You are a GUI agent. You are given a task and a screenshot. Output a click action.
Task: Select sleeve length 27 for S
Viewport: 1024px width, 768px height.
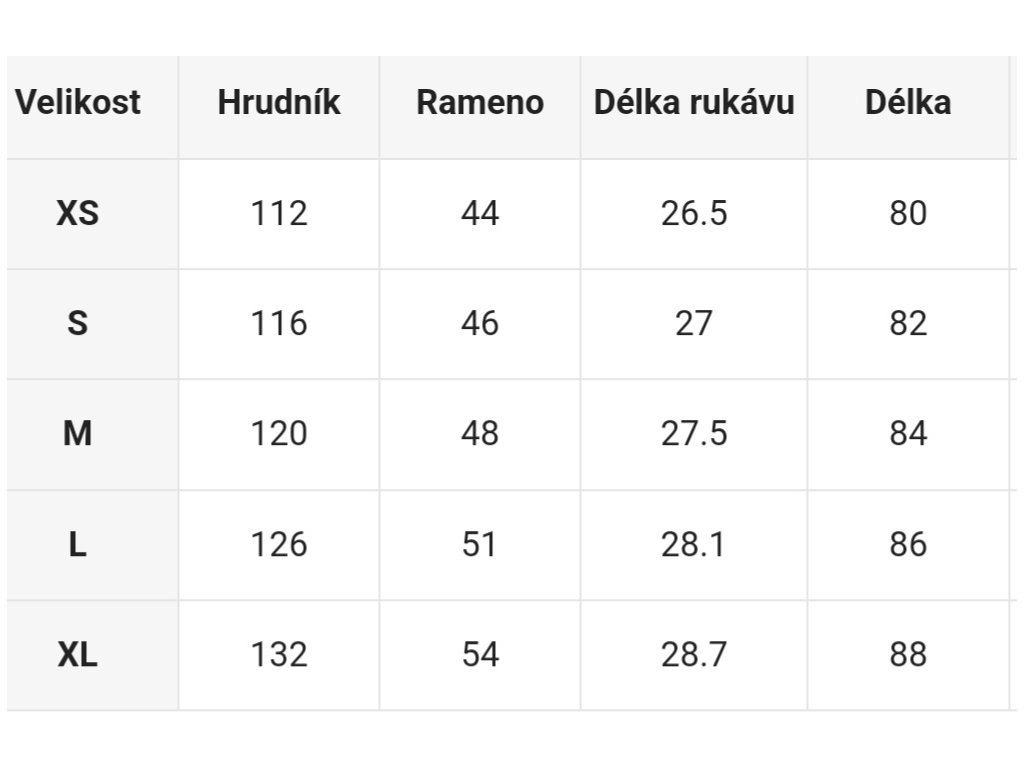click(694, 323)
